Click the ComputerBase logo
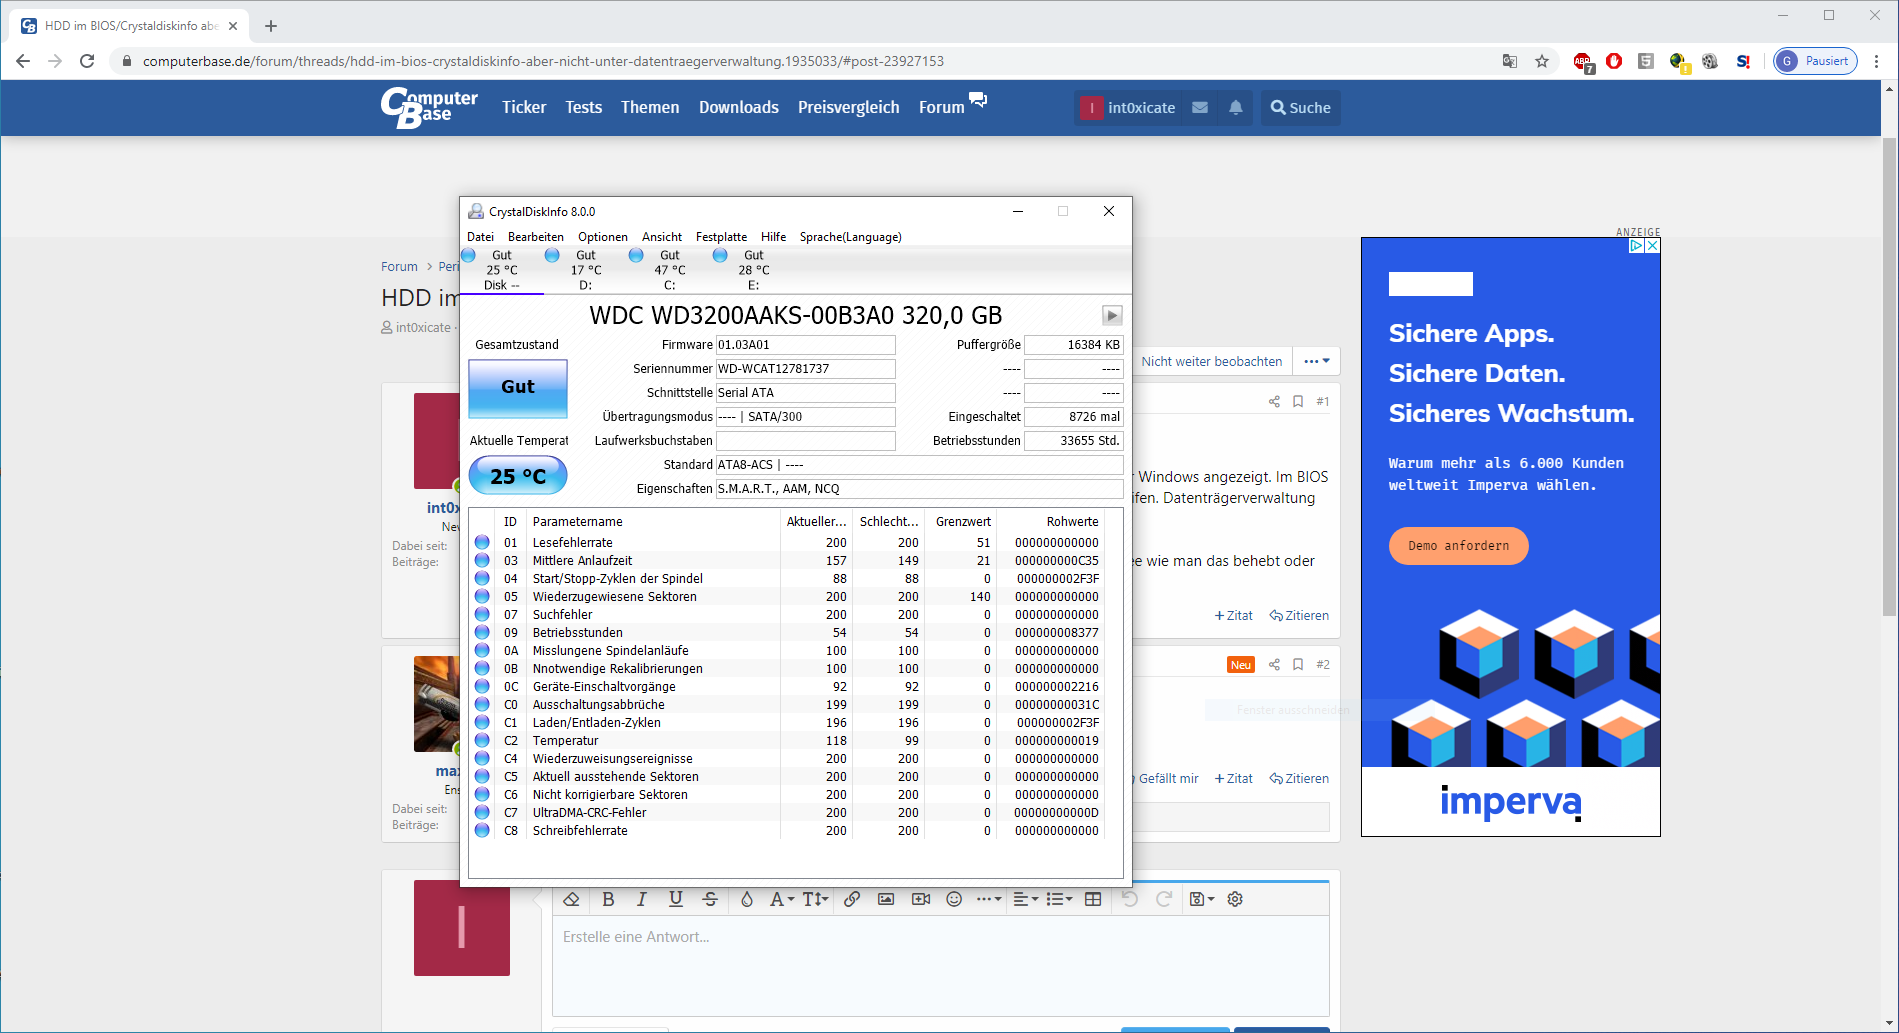 point(429,108)
